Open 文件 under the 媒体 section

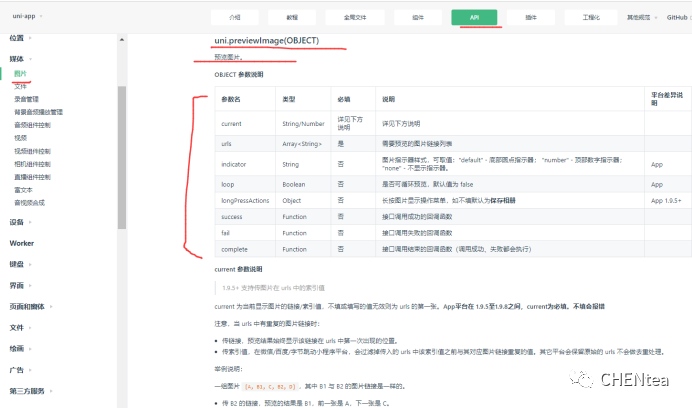20,86
